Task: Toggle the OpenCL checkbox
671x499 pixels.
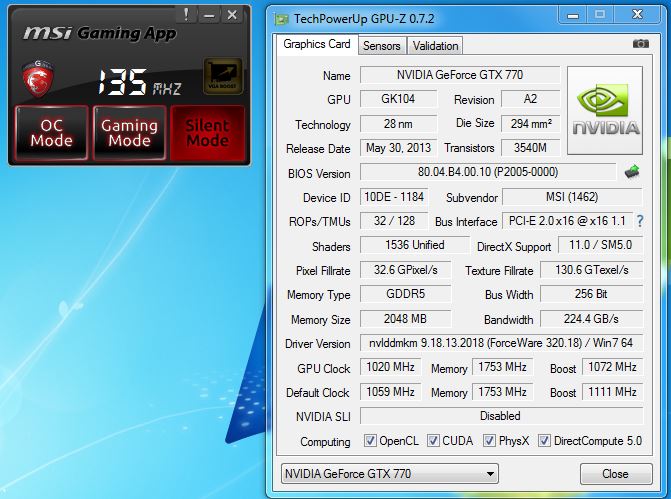Action: (370, 440)
